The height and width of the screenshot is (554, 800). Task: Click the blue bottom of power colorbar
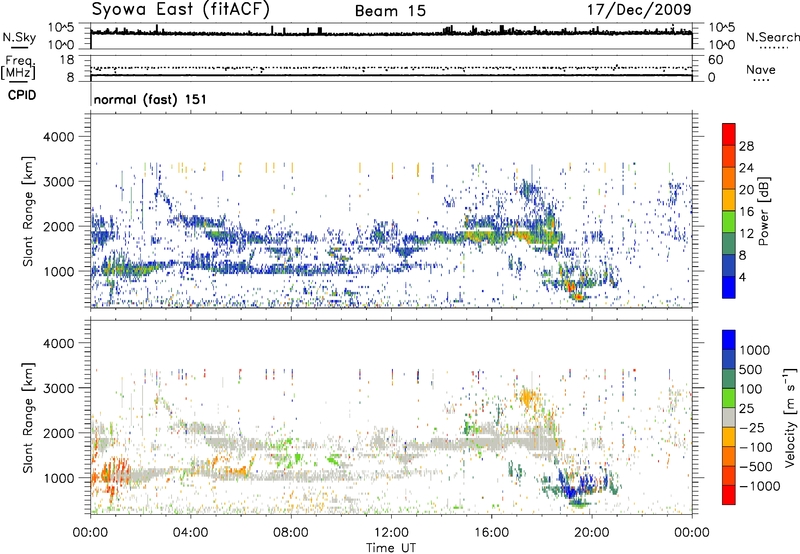(x=729, y=287)
